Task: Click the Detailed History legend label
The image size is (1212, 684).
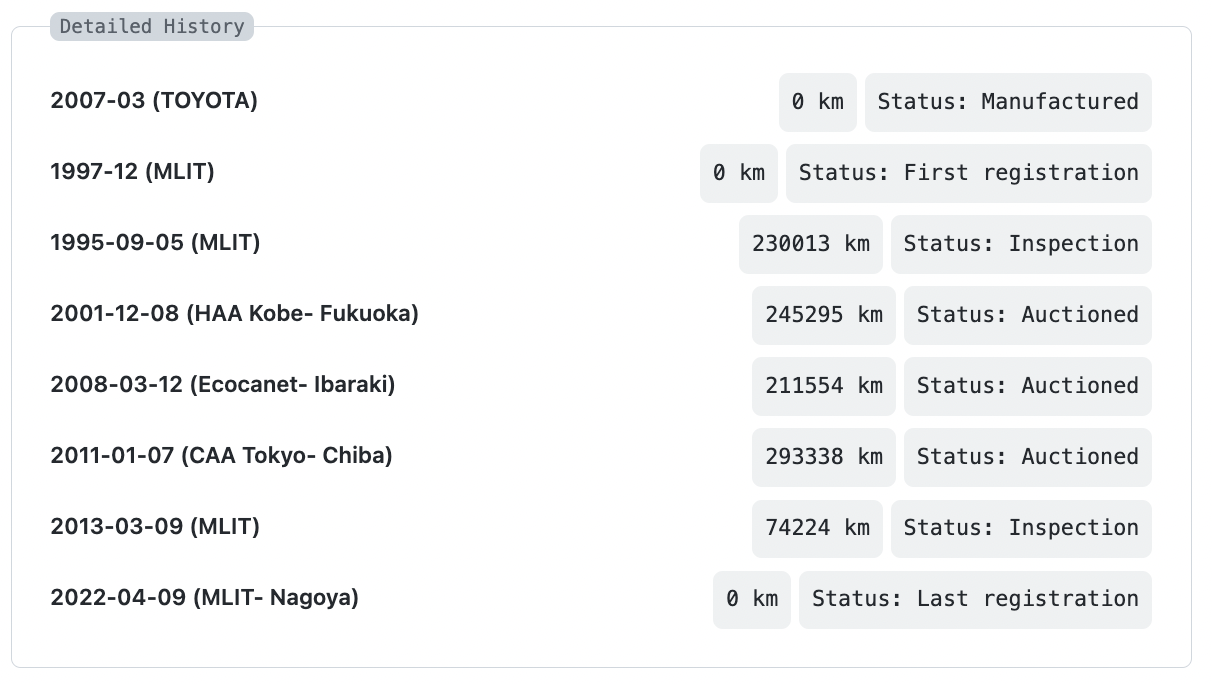Action: coord(152,27)
